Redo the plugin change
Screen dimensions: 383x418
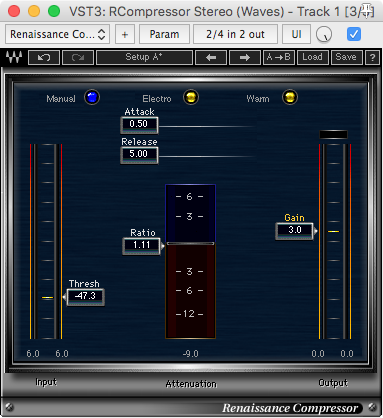pyautogui.click(x=78, y=58)
